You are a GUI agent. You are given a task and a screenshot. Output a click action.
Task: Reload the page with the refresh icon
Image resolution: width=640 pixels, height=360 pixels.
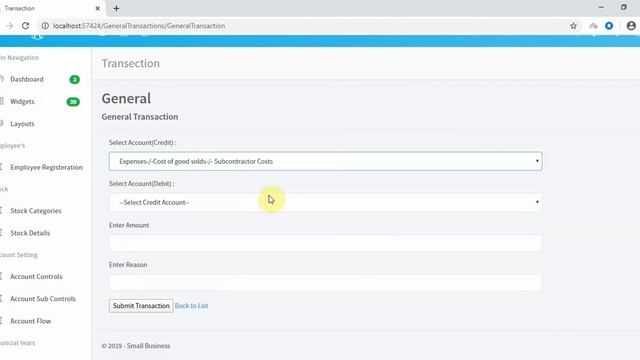click(x=25, y=26)
